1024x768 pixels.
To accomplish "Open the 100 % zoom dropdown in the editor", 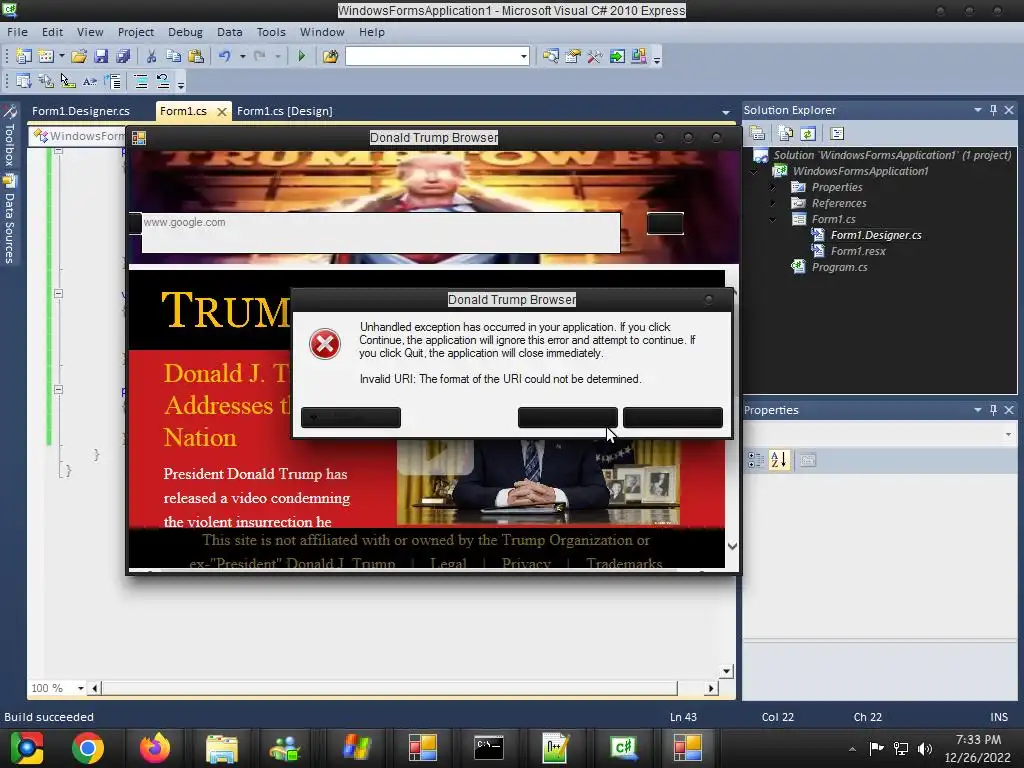I will coord(80,688).
